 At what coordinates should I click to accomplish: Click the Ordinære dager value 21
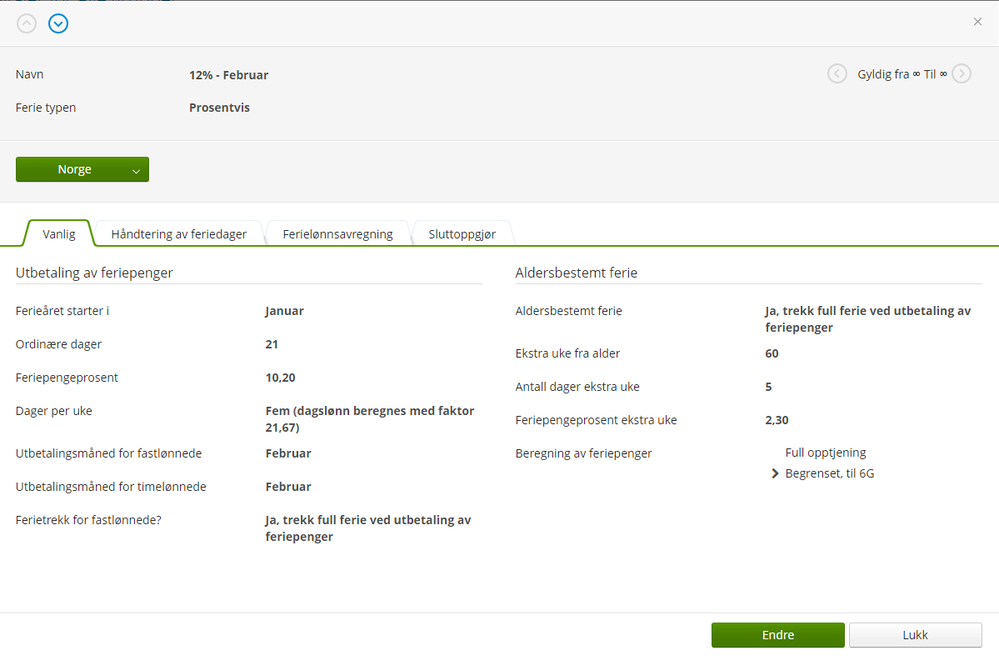click(x=272, y=344)
